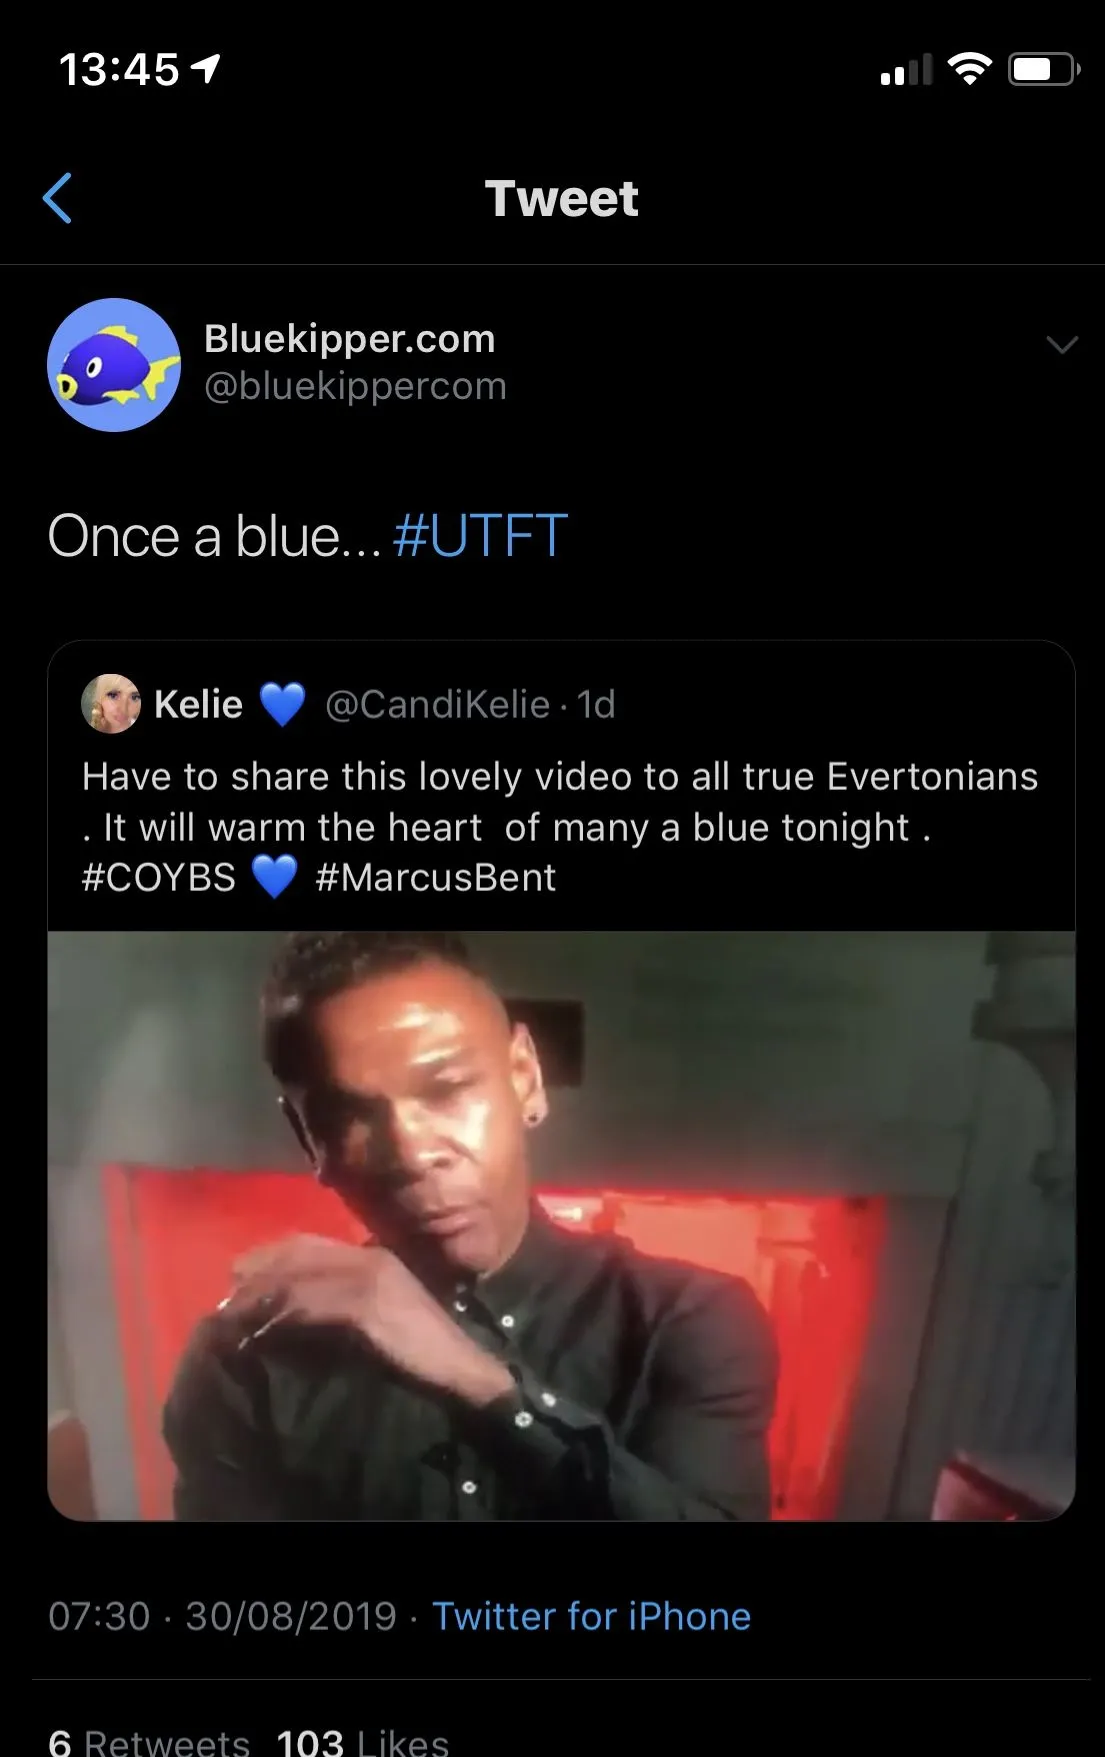View the 6 Retweets list
Image resolution: width=1105 pixels, height=1757 pixels.
click(149, 1742)
